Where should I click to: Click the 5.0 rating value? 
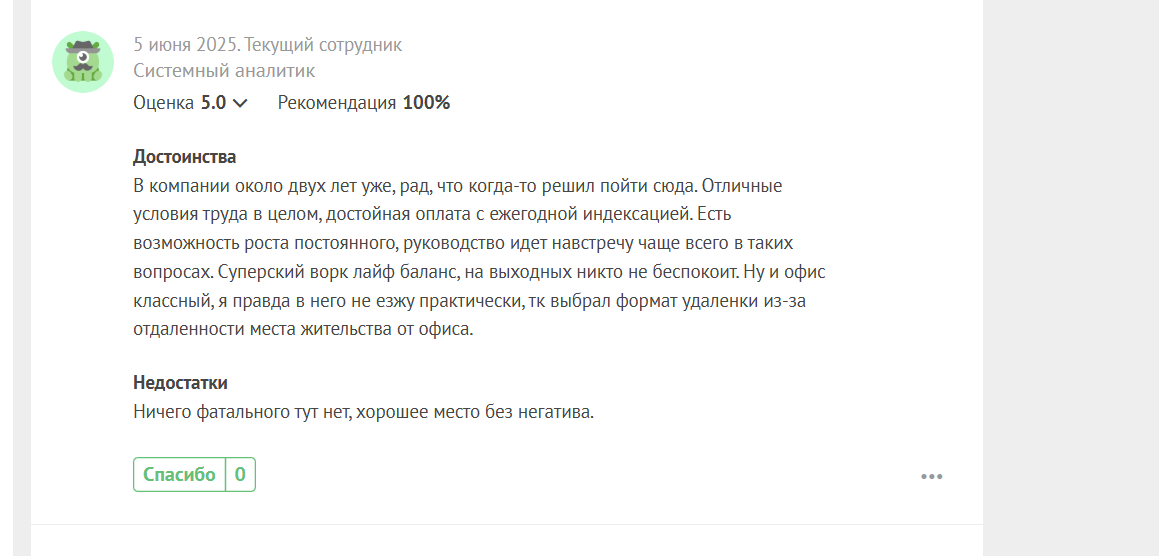[214, 103]
